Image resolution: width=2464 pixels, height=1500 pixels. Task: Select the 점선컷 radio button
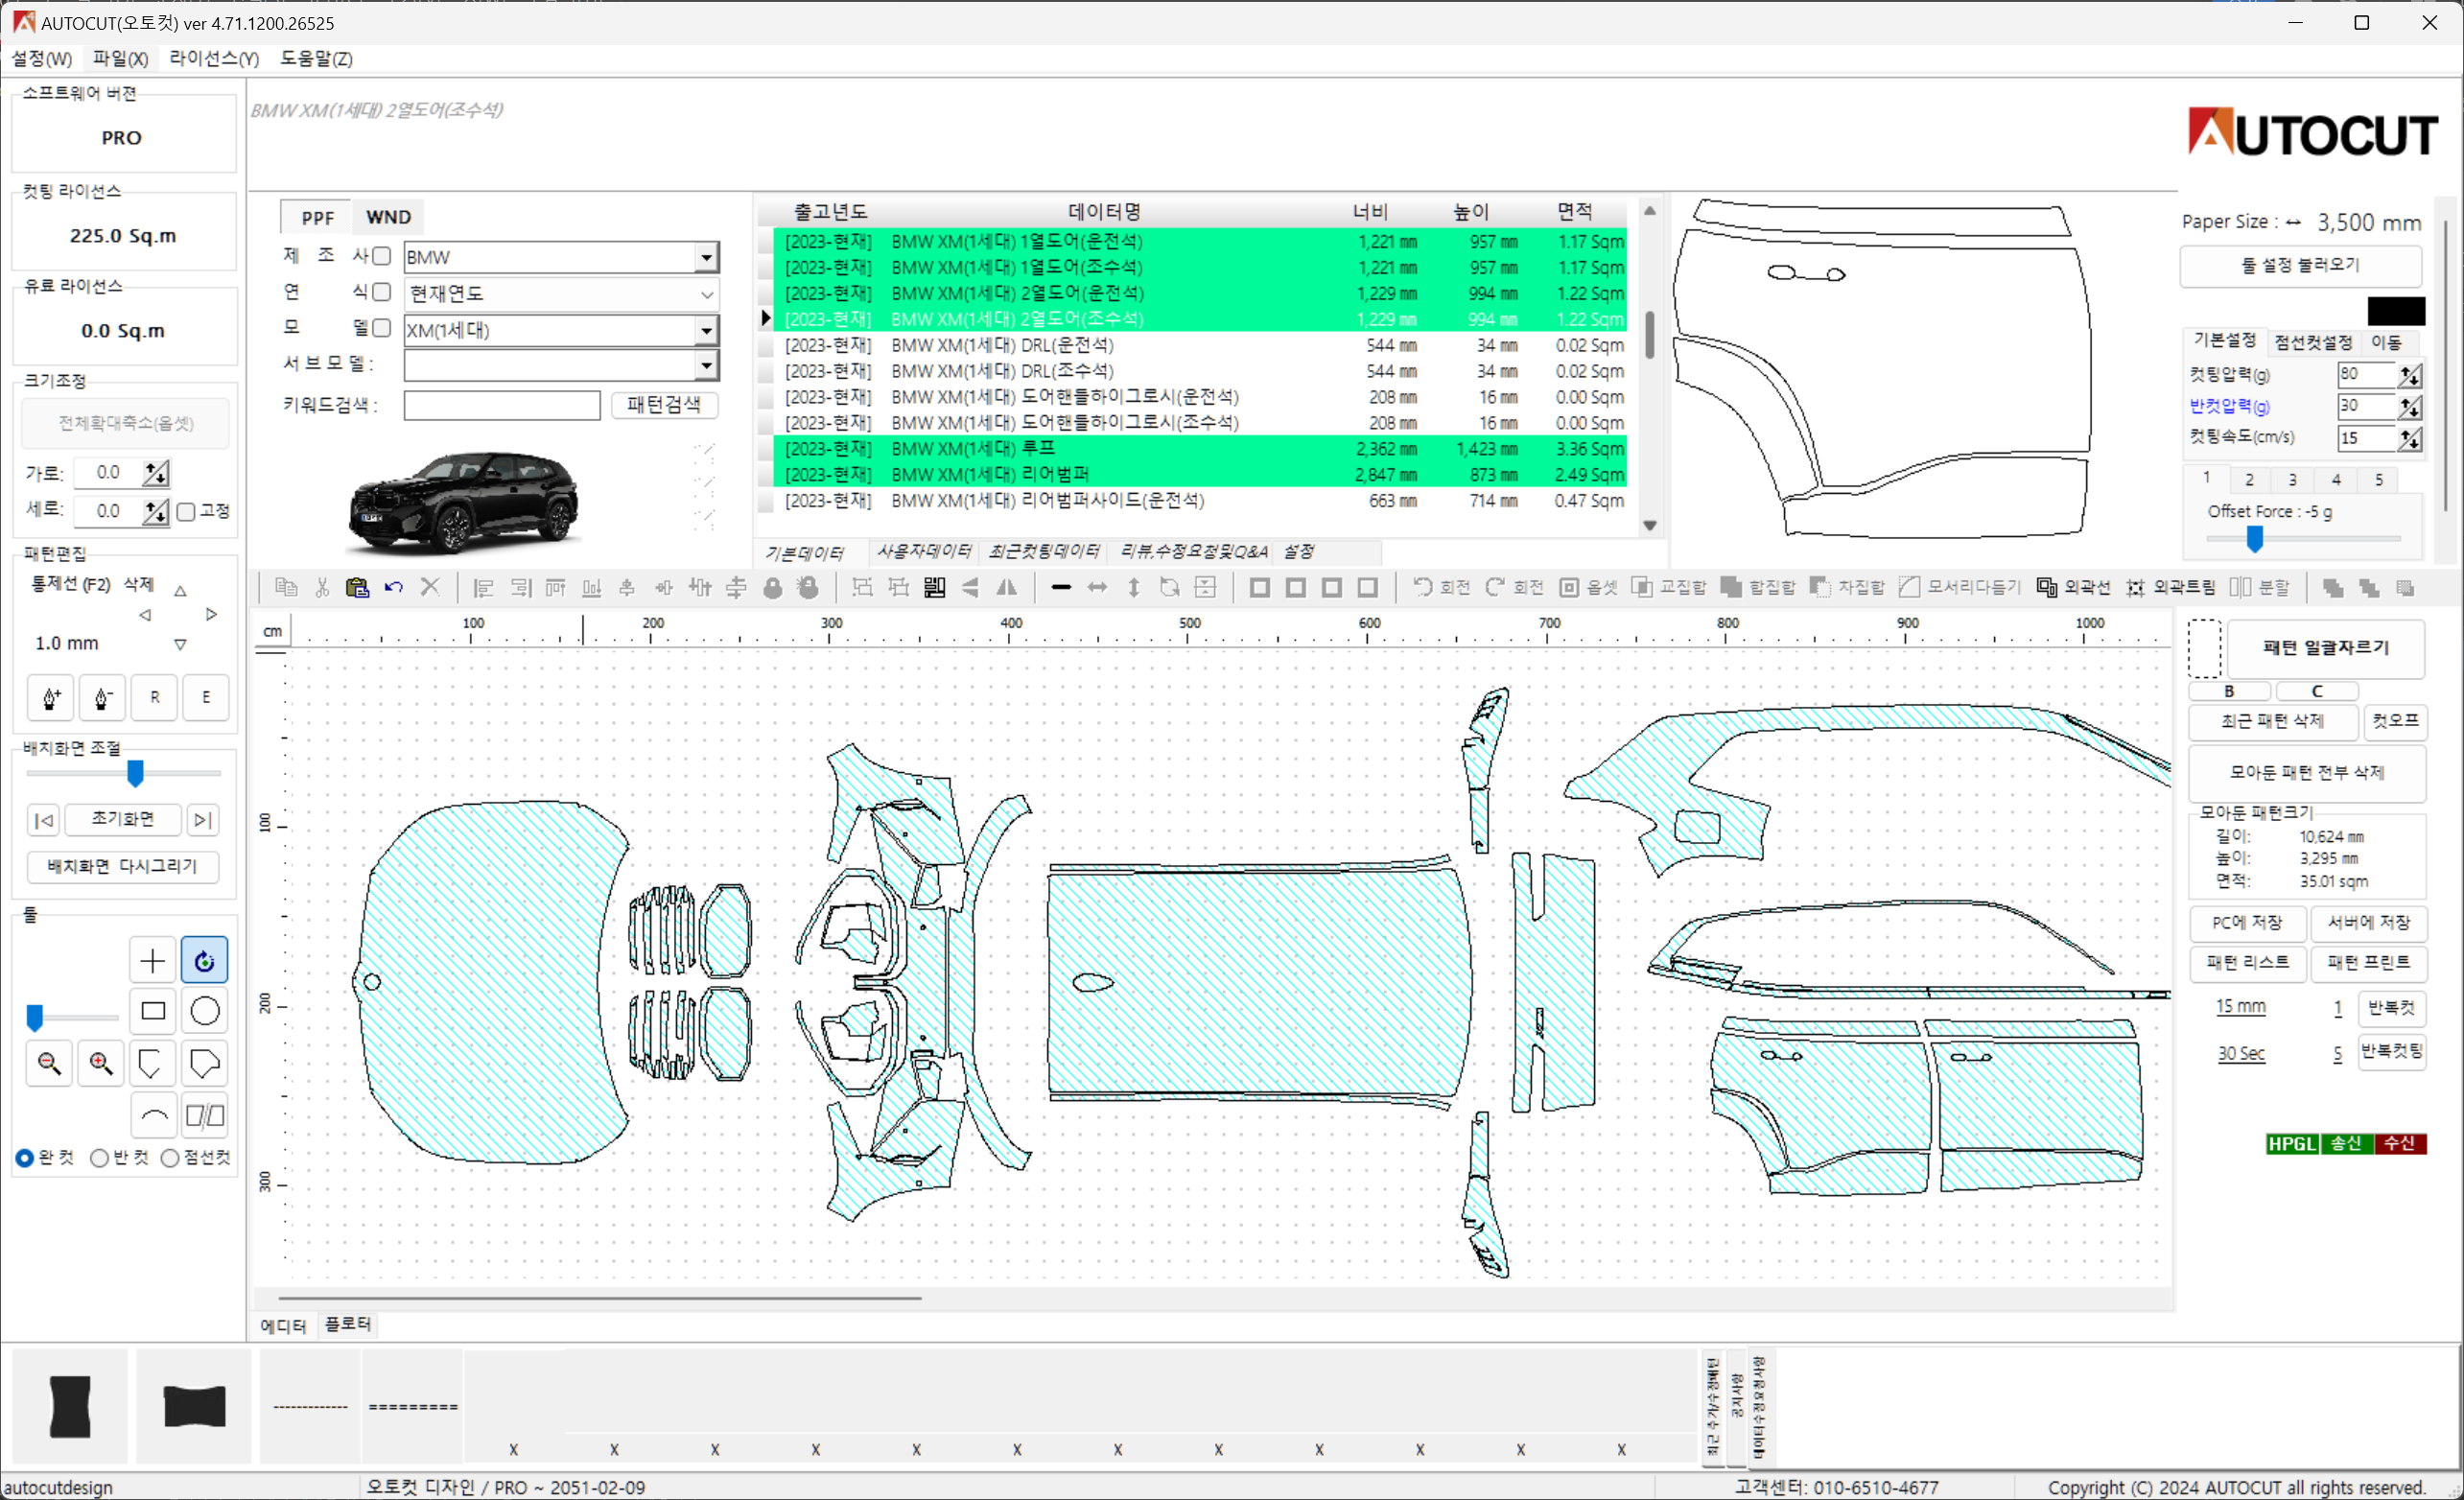point(170,1159)
